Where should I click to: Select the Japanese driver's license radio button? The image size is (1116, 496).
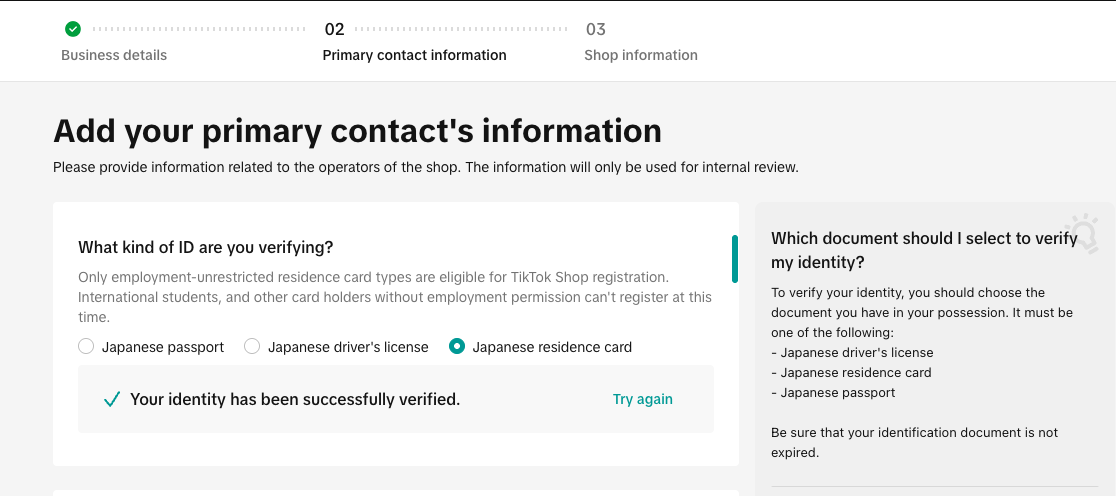(x=252, y=347)
